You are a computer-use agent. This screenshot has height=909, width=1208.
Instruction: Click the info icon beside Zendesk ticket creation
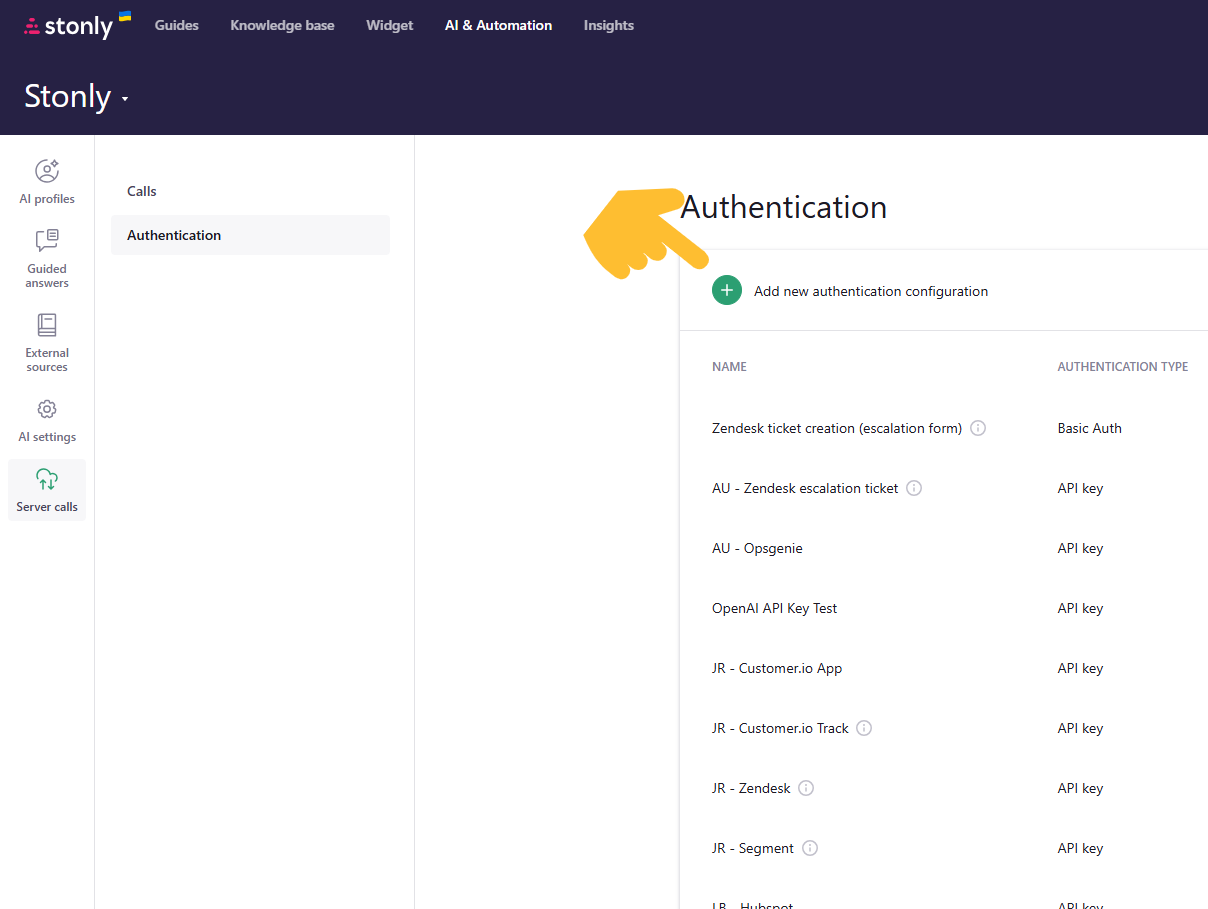coord(978,428)
